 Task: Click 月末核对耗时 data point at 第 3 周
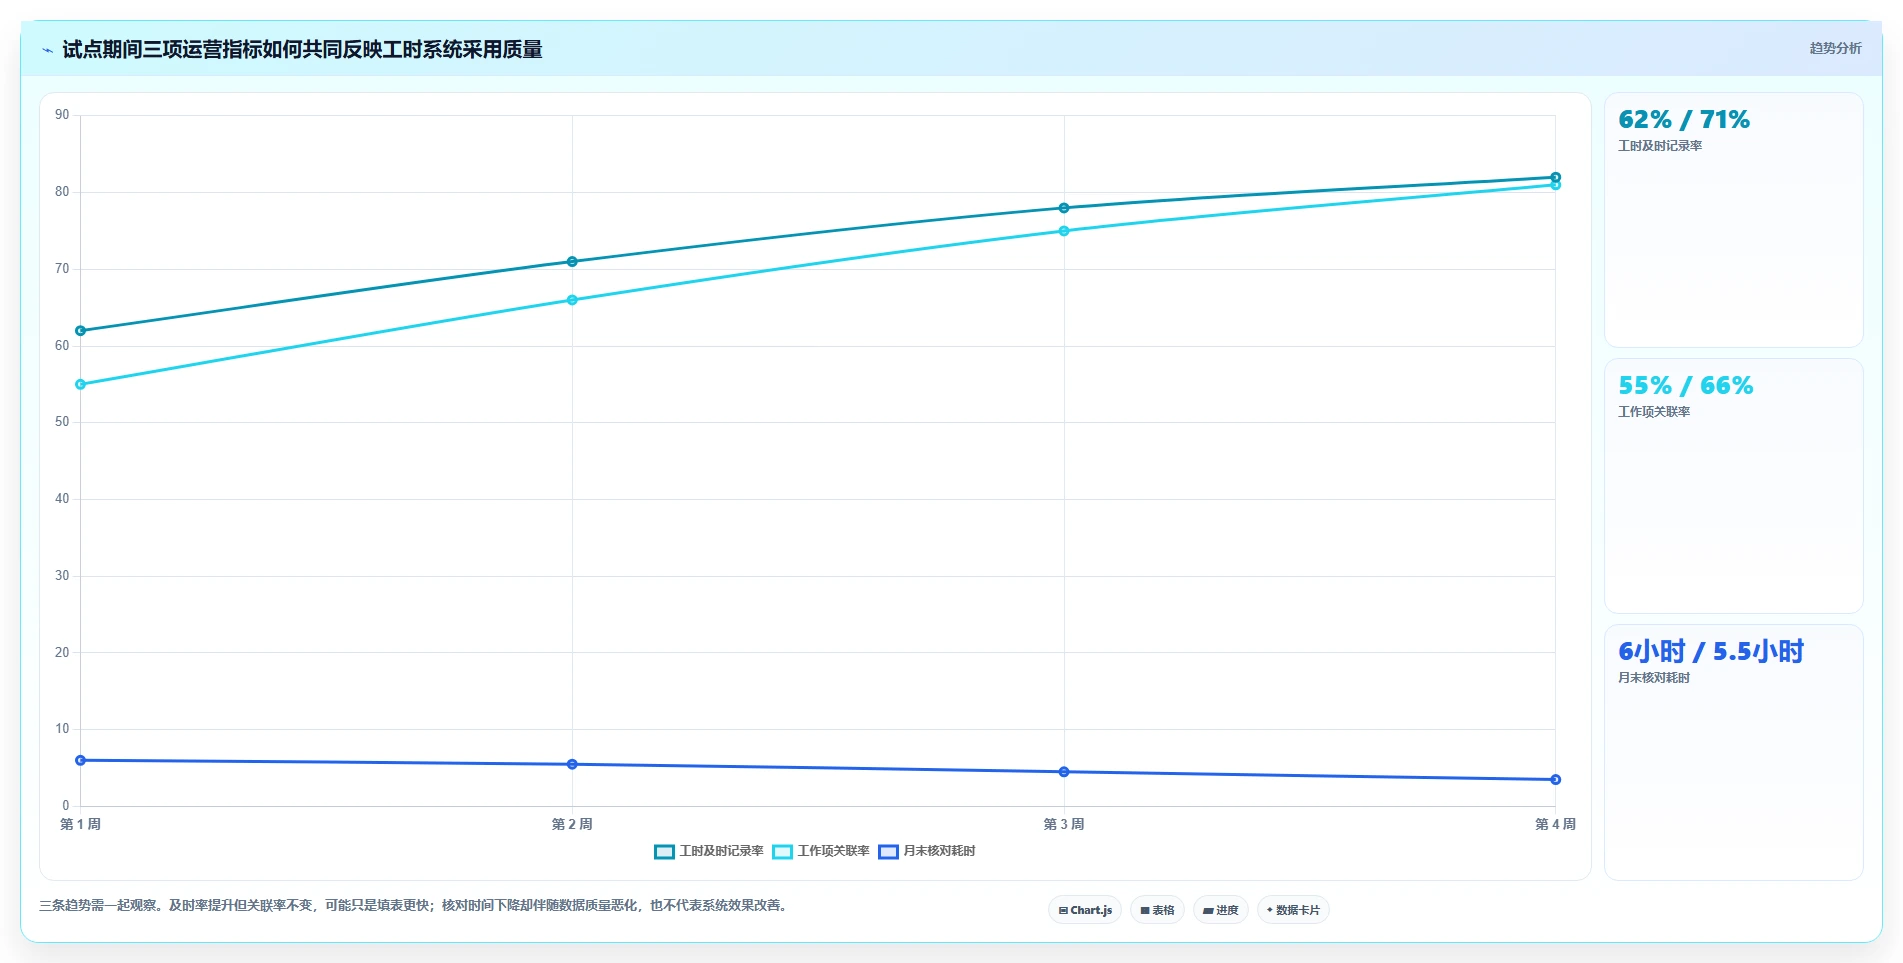(x=1064, y=772)
